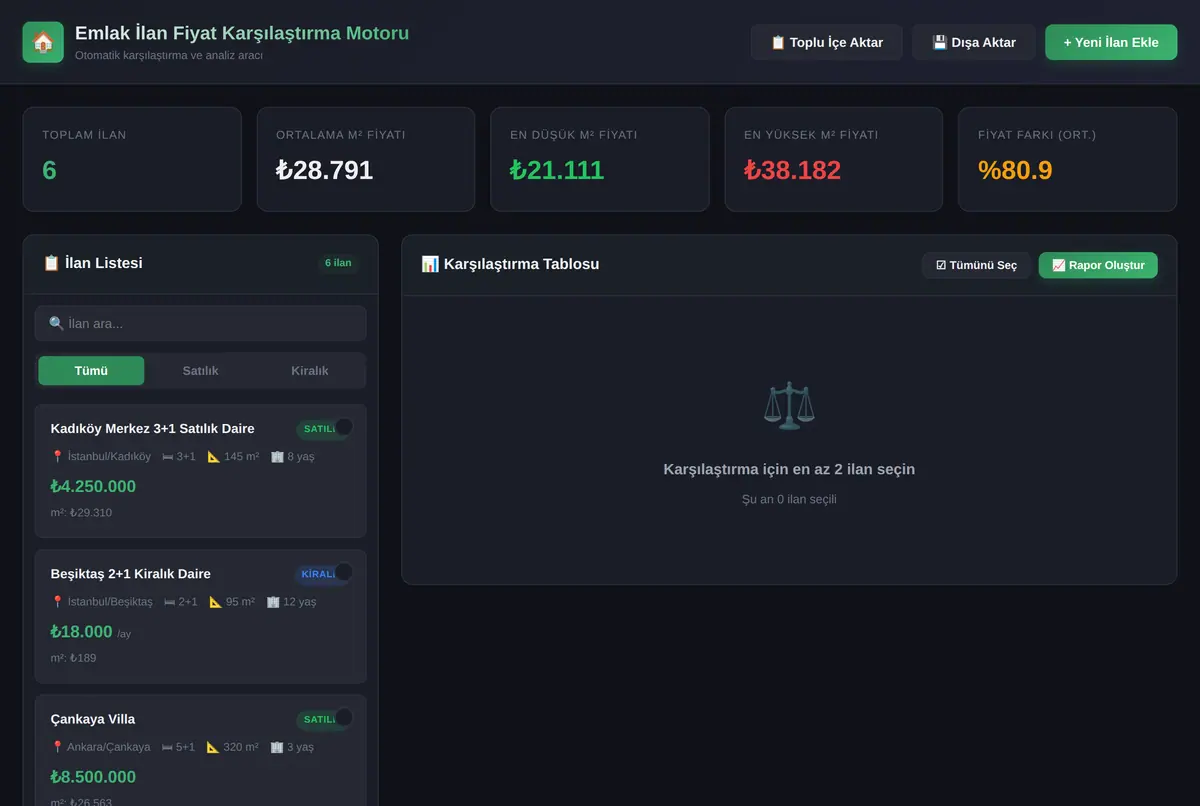
Task: Add a listing with Yeni İlan Ekle
Action: 1111,42
